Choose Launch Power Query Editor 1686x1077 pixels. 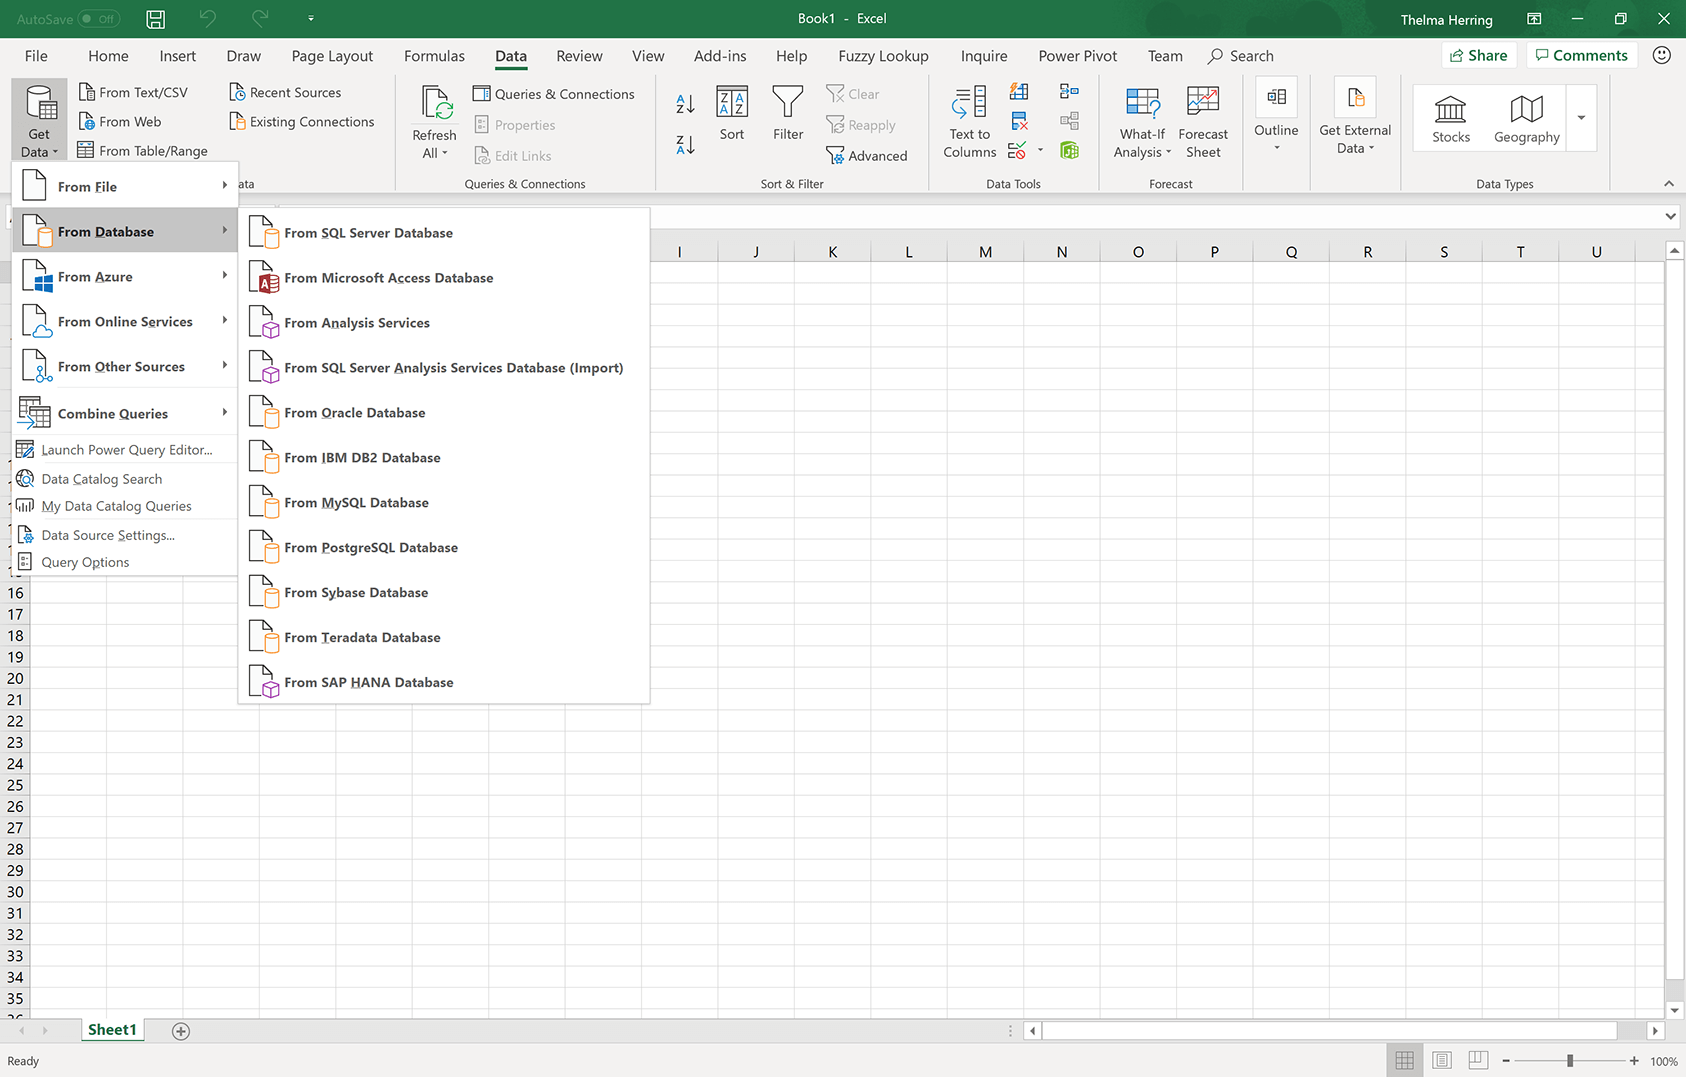pyautogui.click(x=126, y=450)
